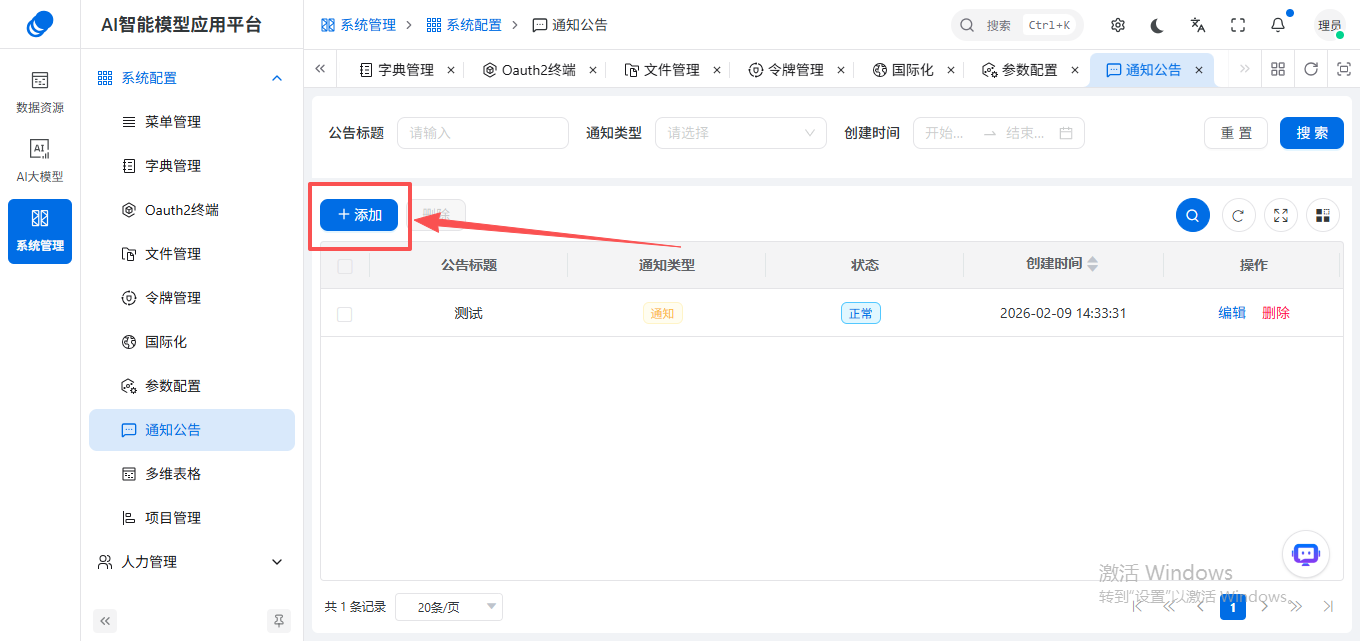This screenshot has height=641, width=1360.
Task: Click the 正常 status tag
Action: [x=861, y=313]
